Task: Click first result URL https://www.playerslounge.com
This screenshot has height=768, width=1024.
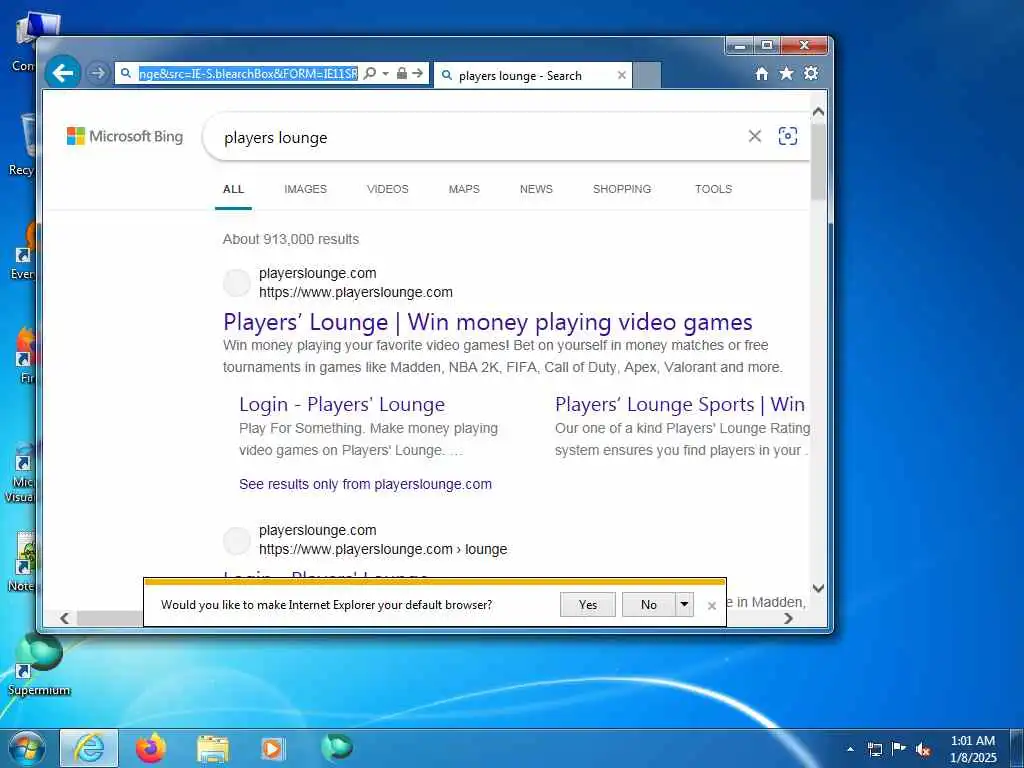Action: 356,293
